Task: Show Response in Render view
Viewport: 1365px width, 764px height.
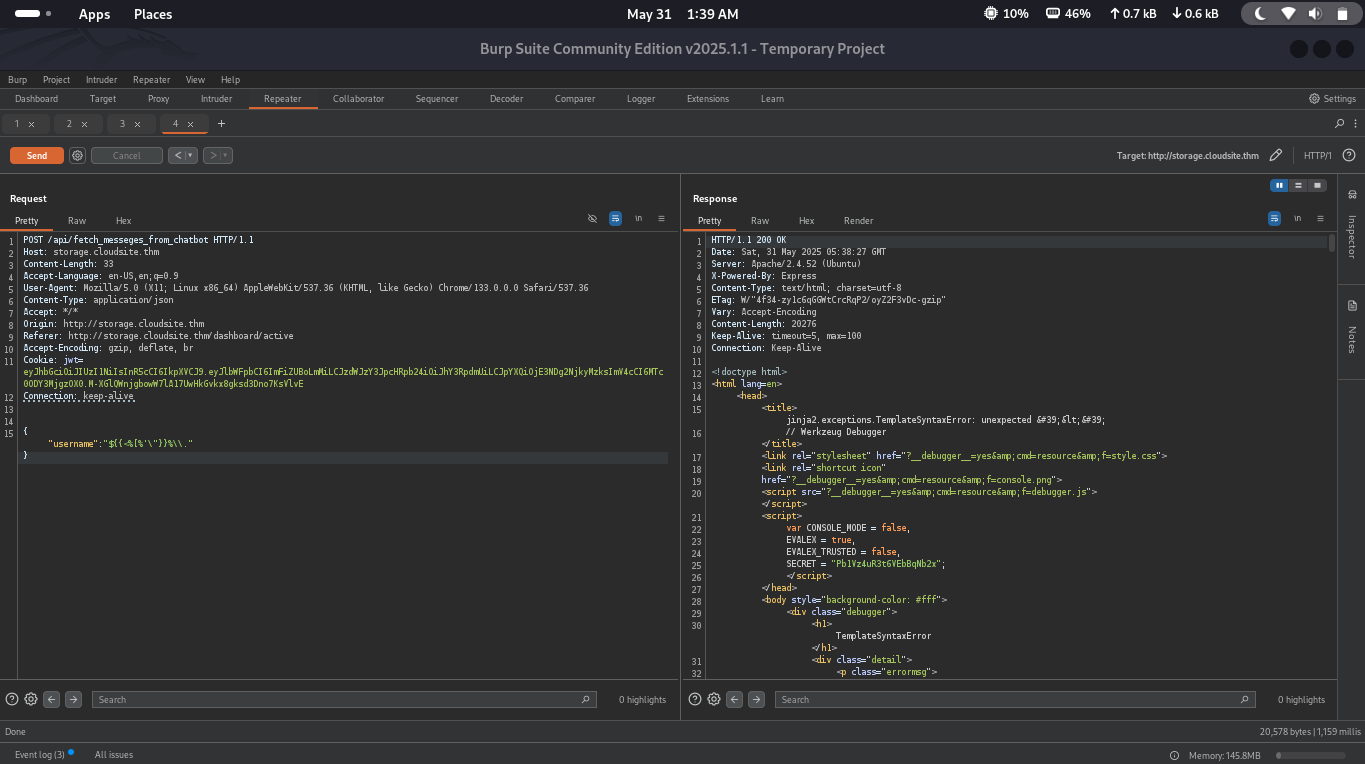Action: pyautogui.click(x=858, y=220)
